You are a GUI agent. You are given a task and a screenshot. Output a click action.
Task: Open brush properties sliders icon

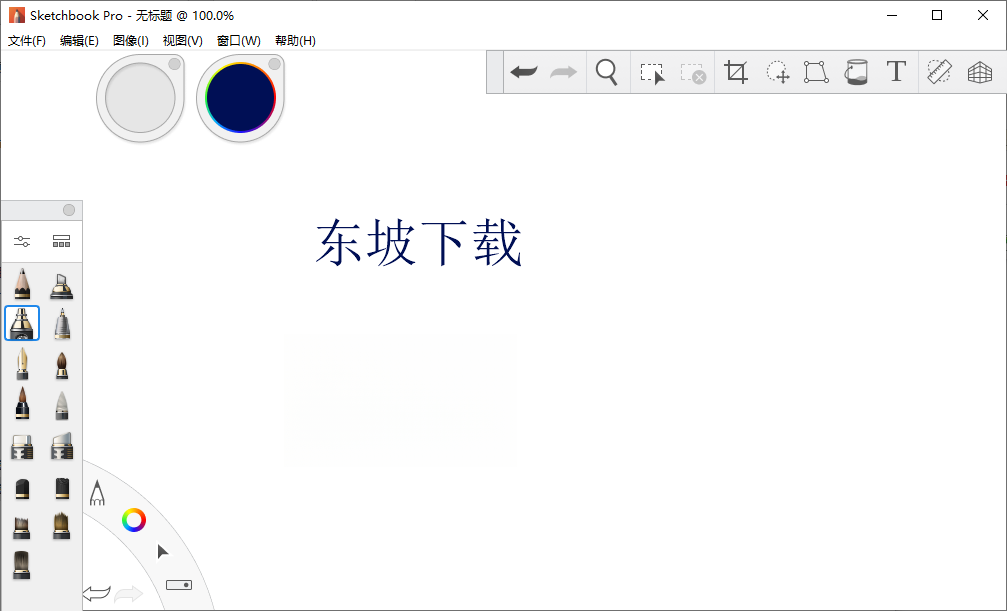coord(22,242)
